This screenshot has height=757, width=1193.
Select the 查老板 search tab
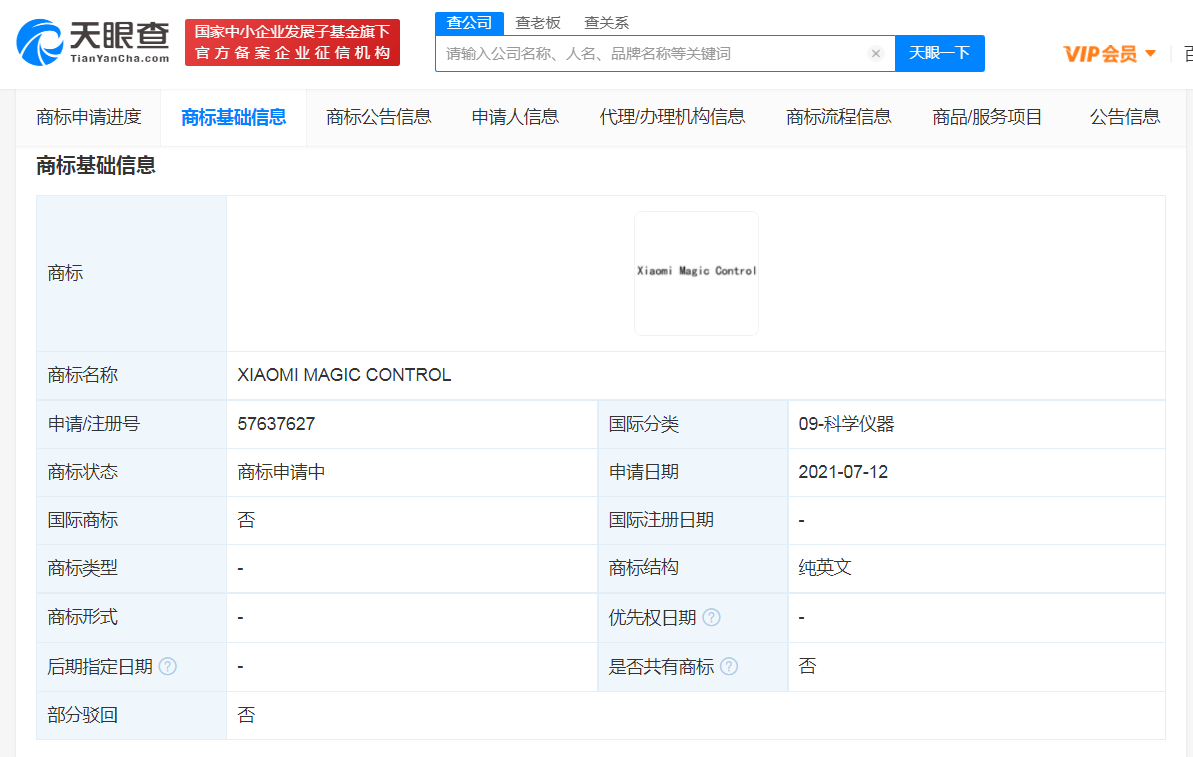[x=538, y=23]
